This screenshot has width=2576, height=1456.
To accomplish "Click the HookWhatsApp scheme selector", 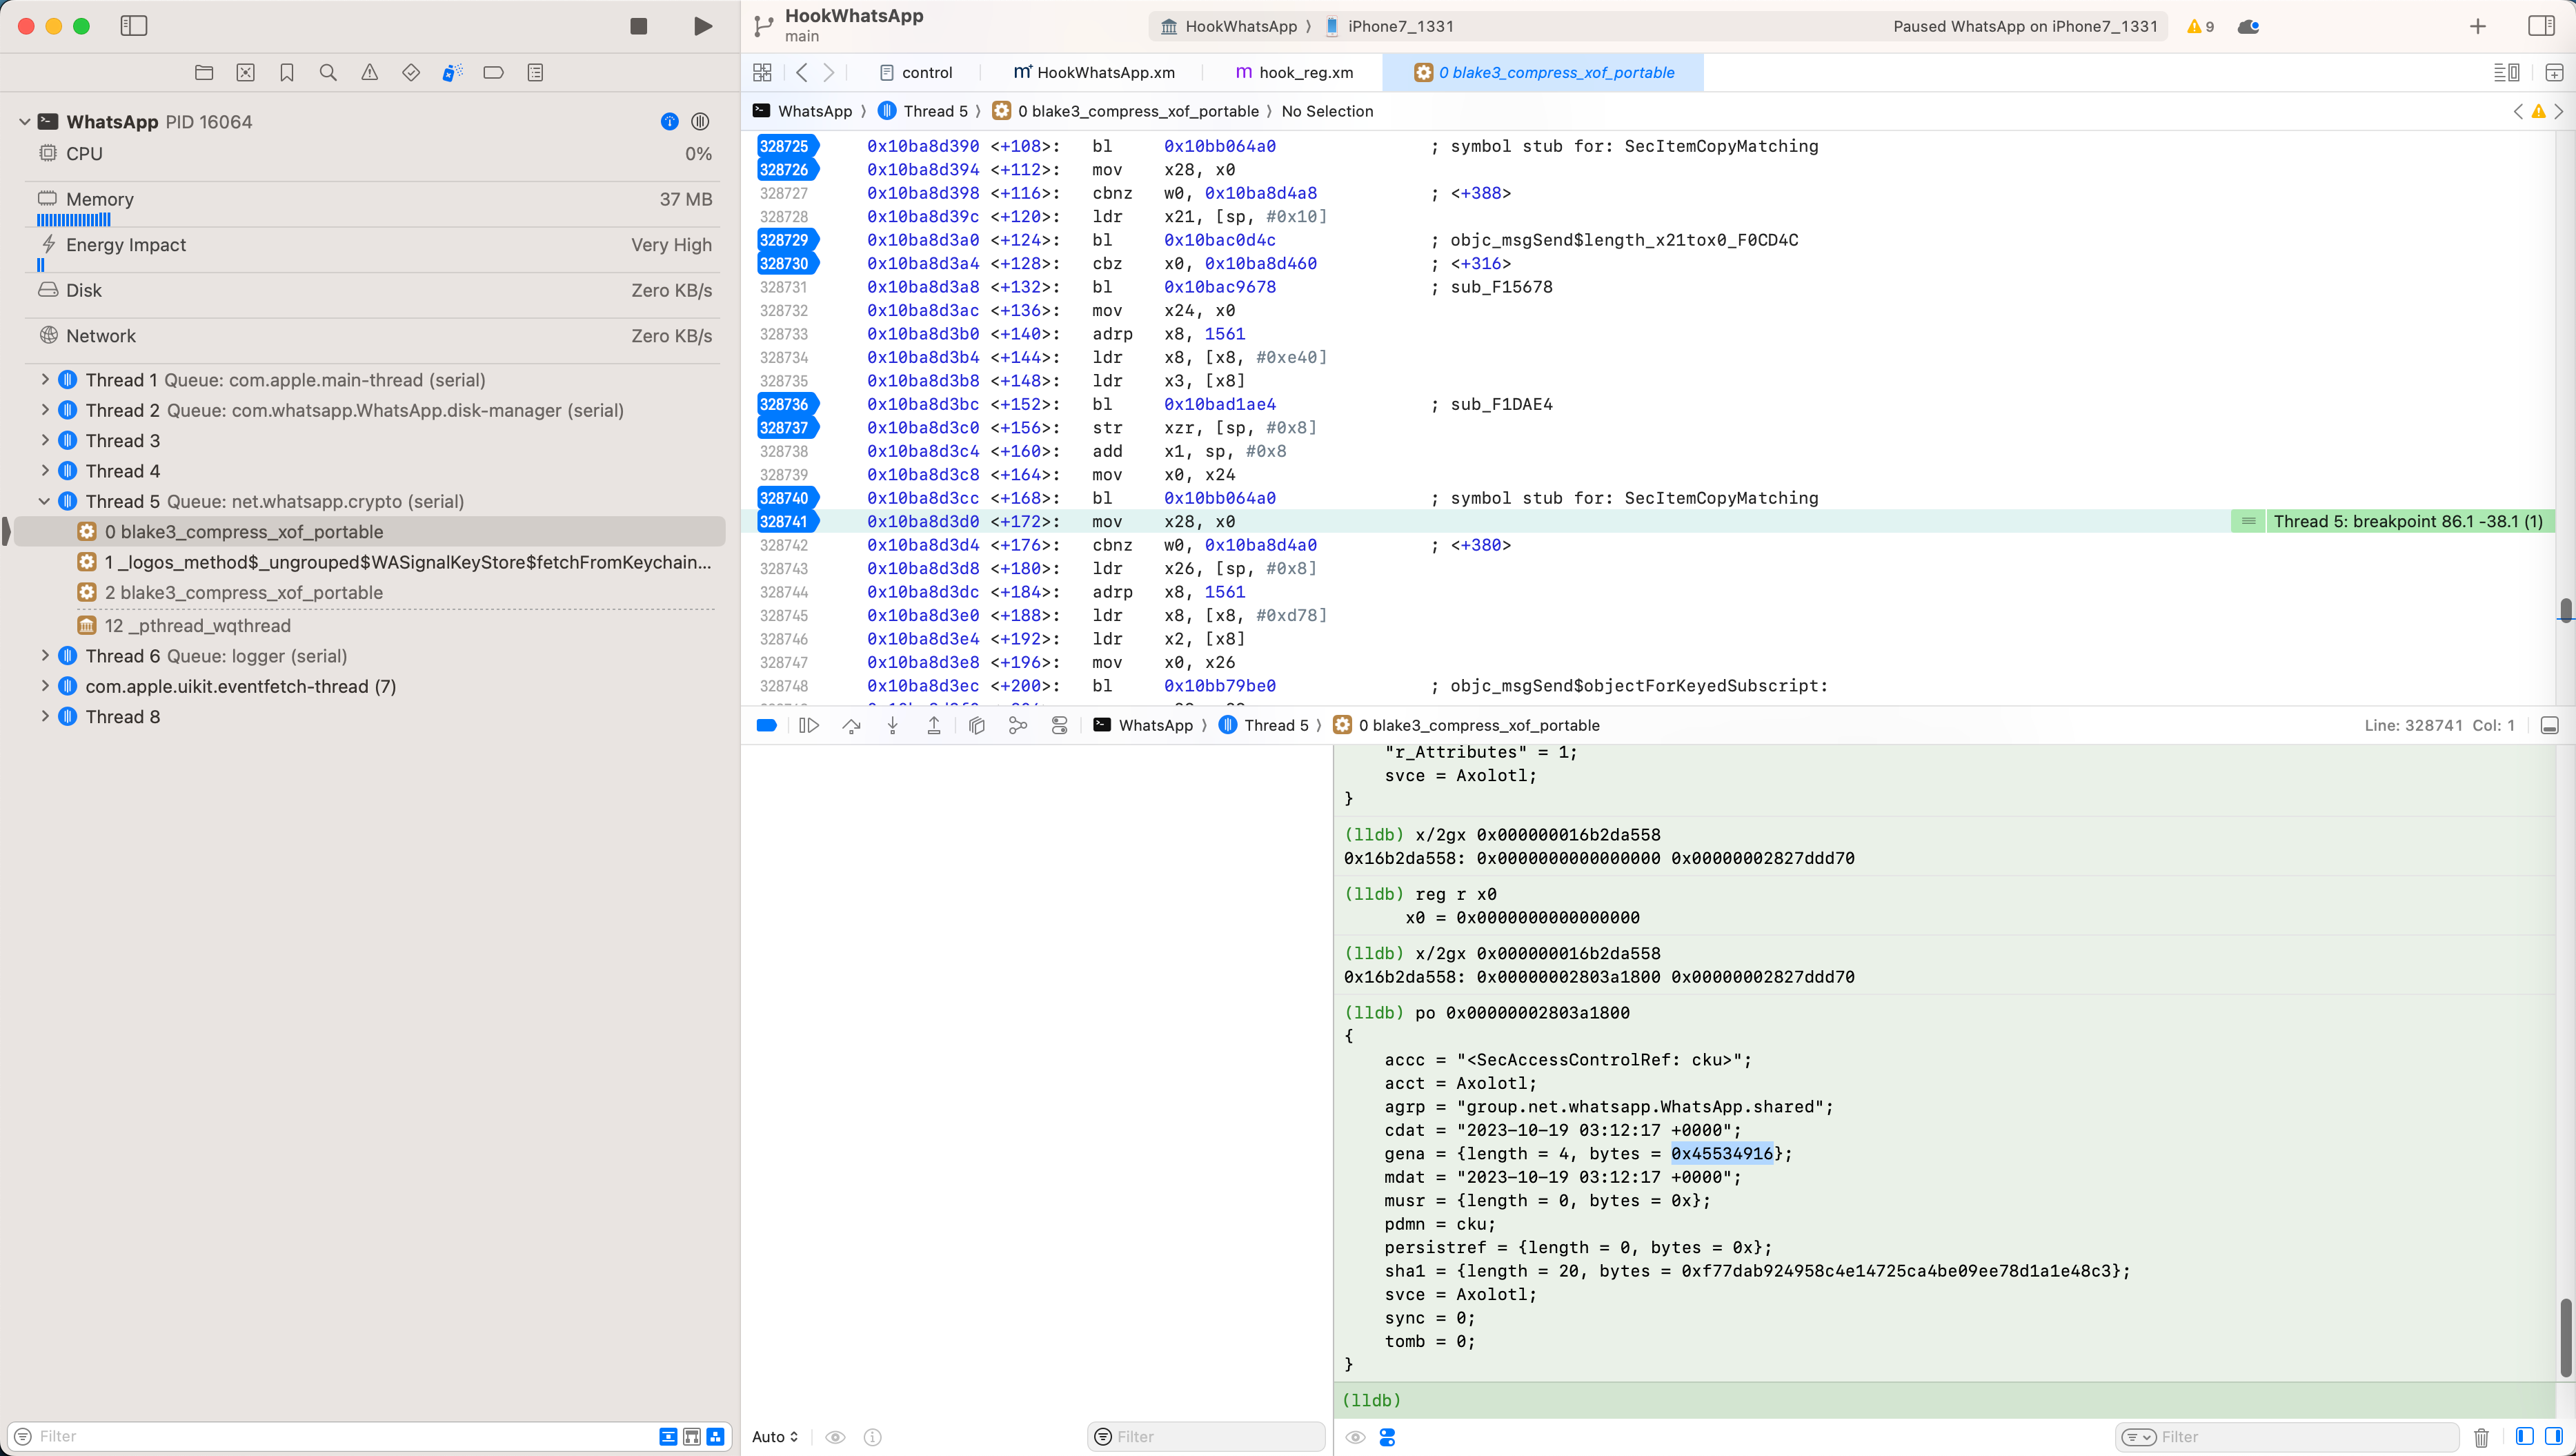I will tap(1228, 26).
